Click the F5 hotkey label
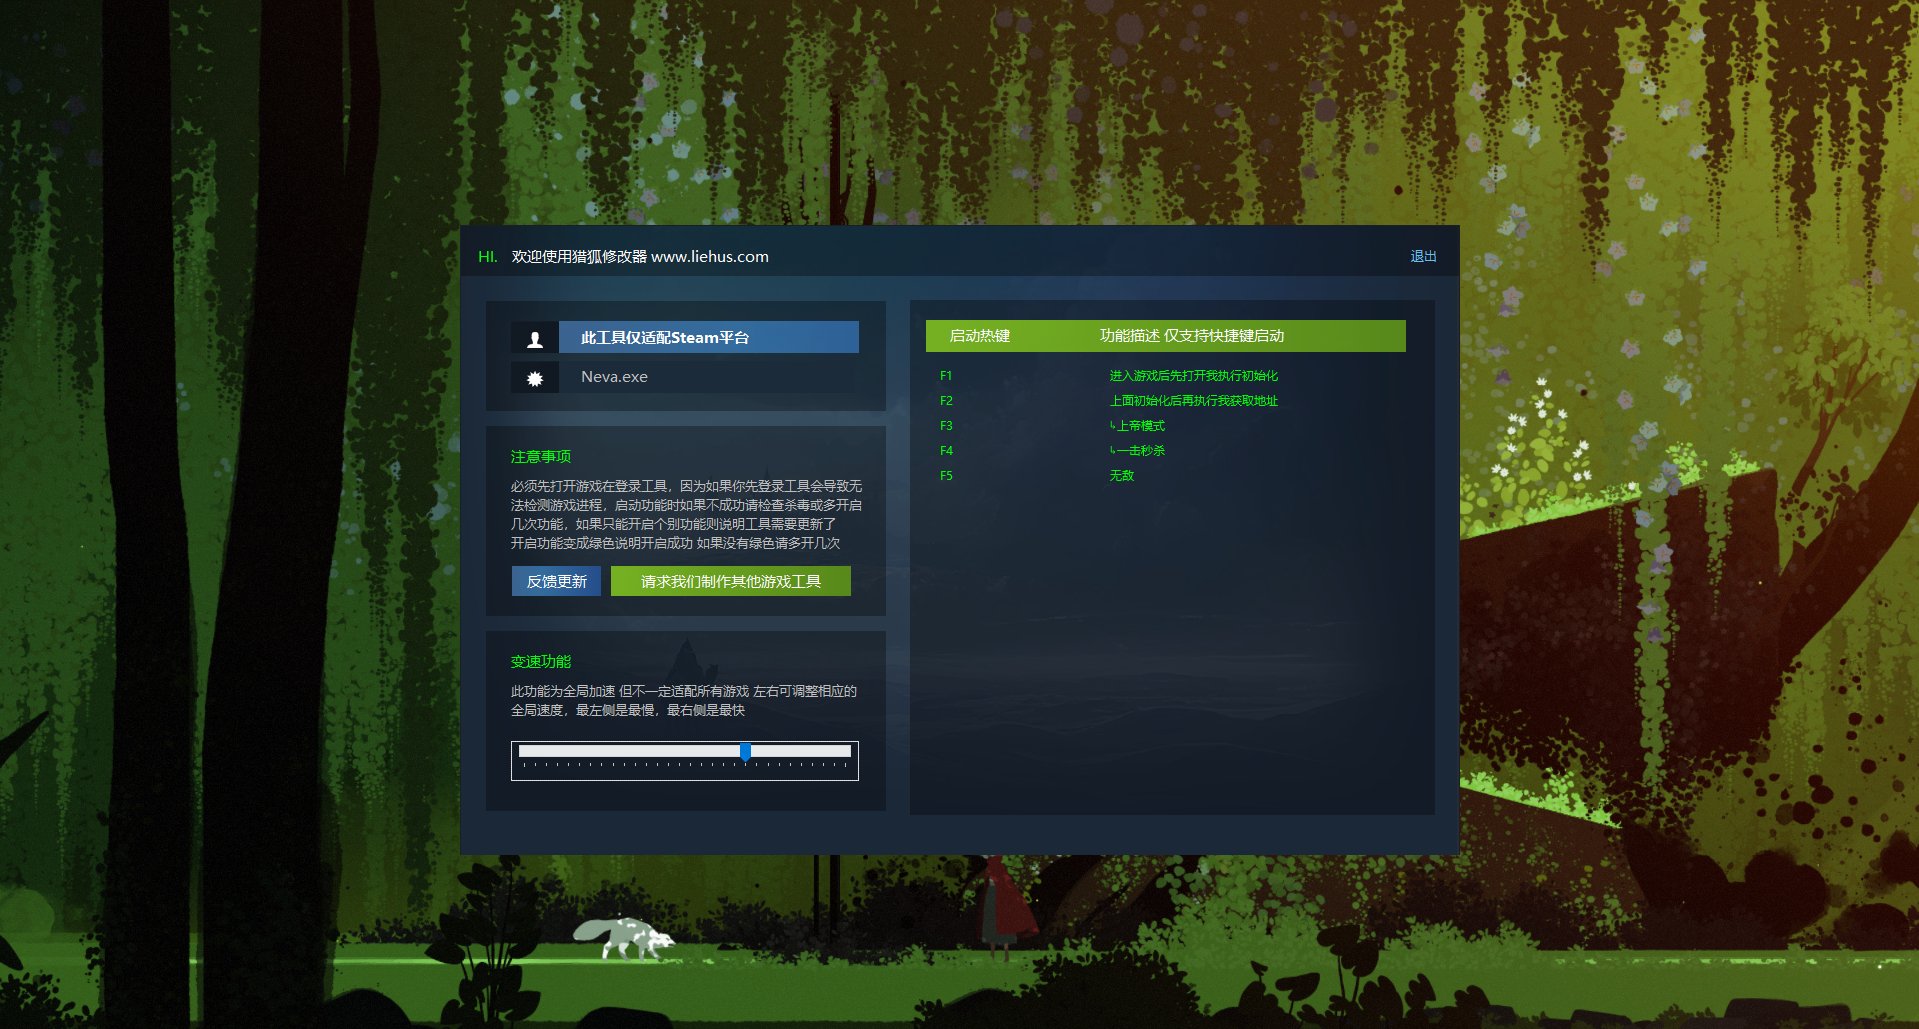Viewport: 1919px width, 1029px height. click(x=946, y=476)
